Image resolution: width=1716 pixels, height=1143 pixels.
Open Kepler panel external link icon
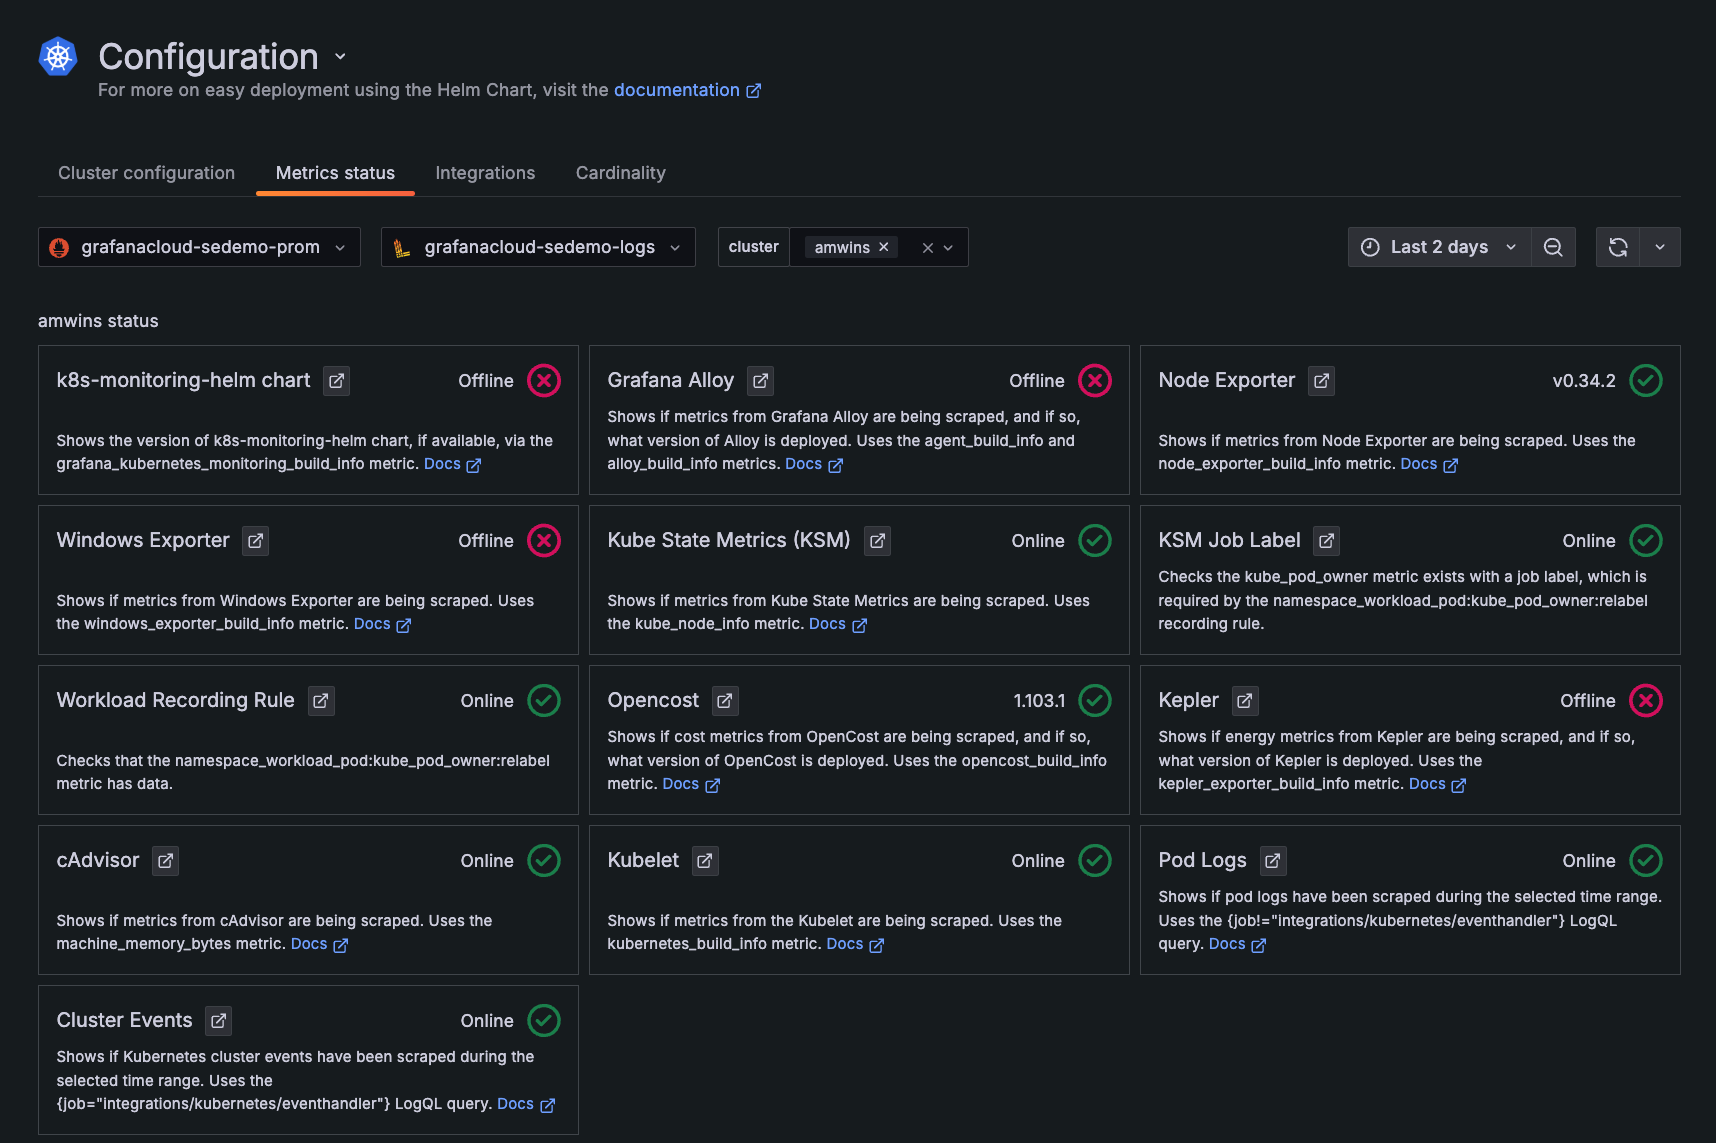tap(1244, 701)
